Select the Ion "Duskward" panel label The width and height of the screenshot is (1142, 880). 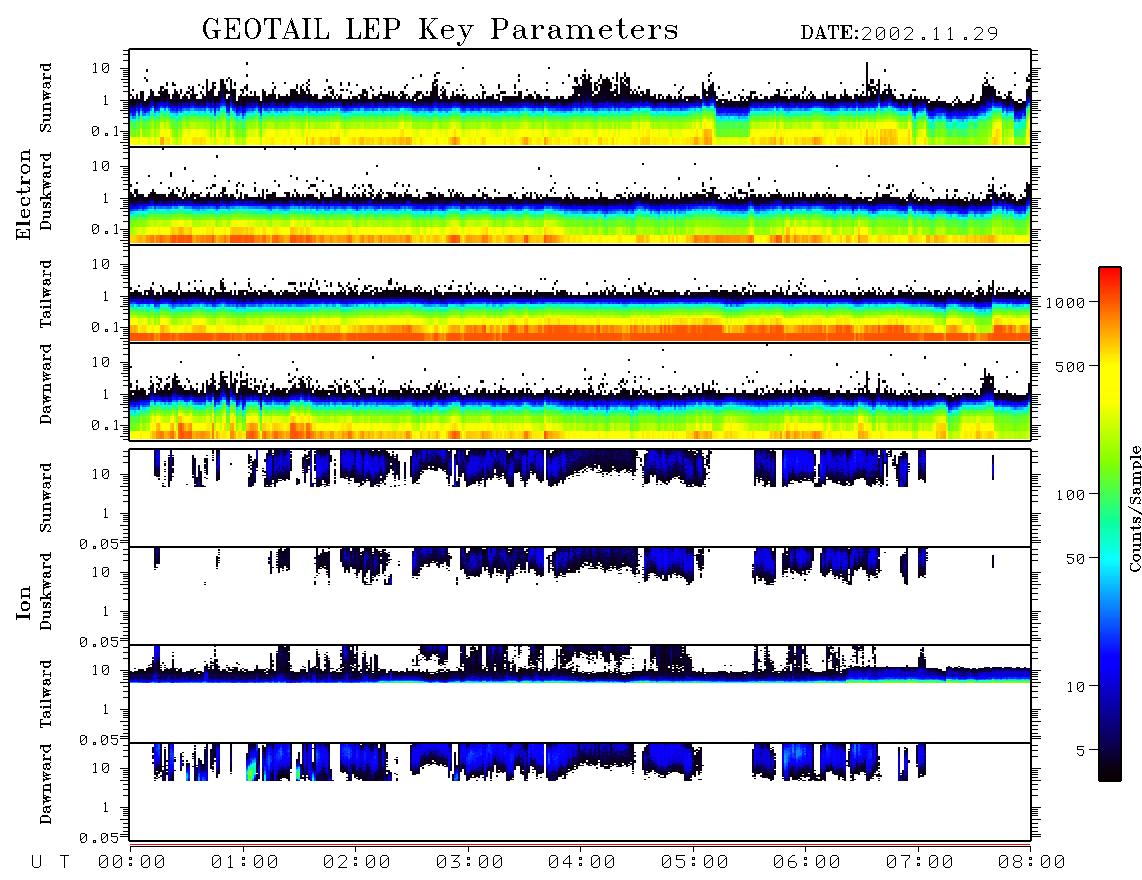click(46, 591)
